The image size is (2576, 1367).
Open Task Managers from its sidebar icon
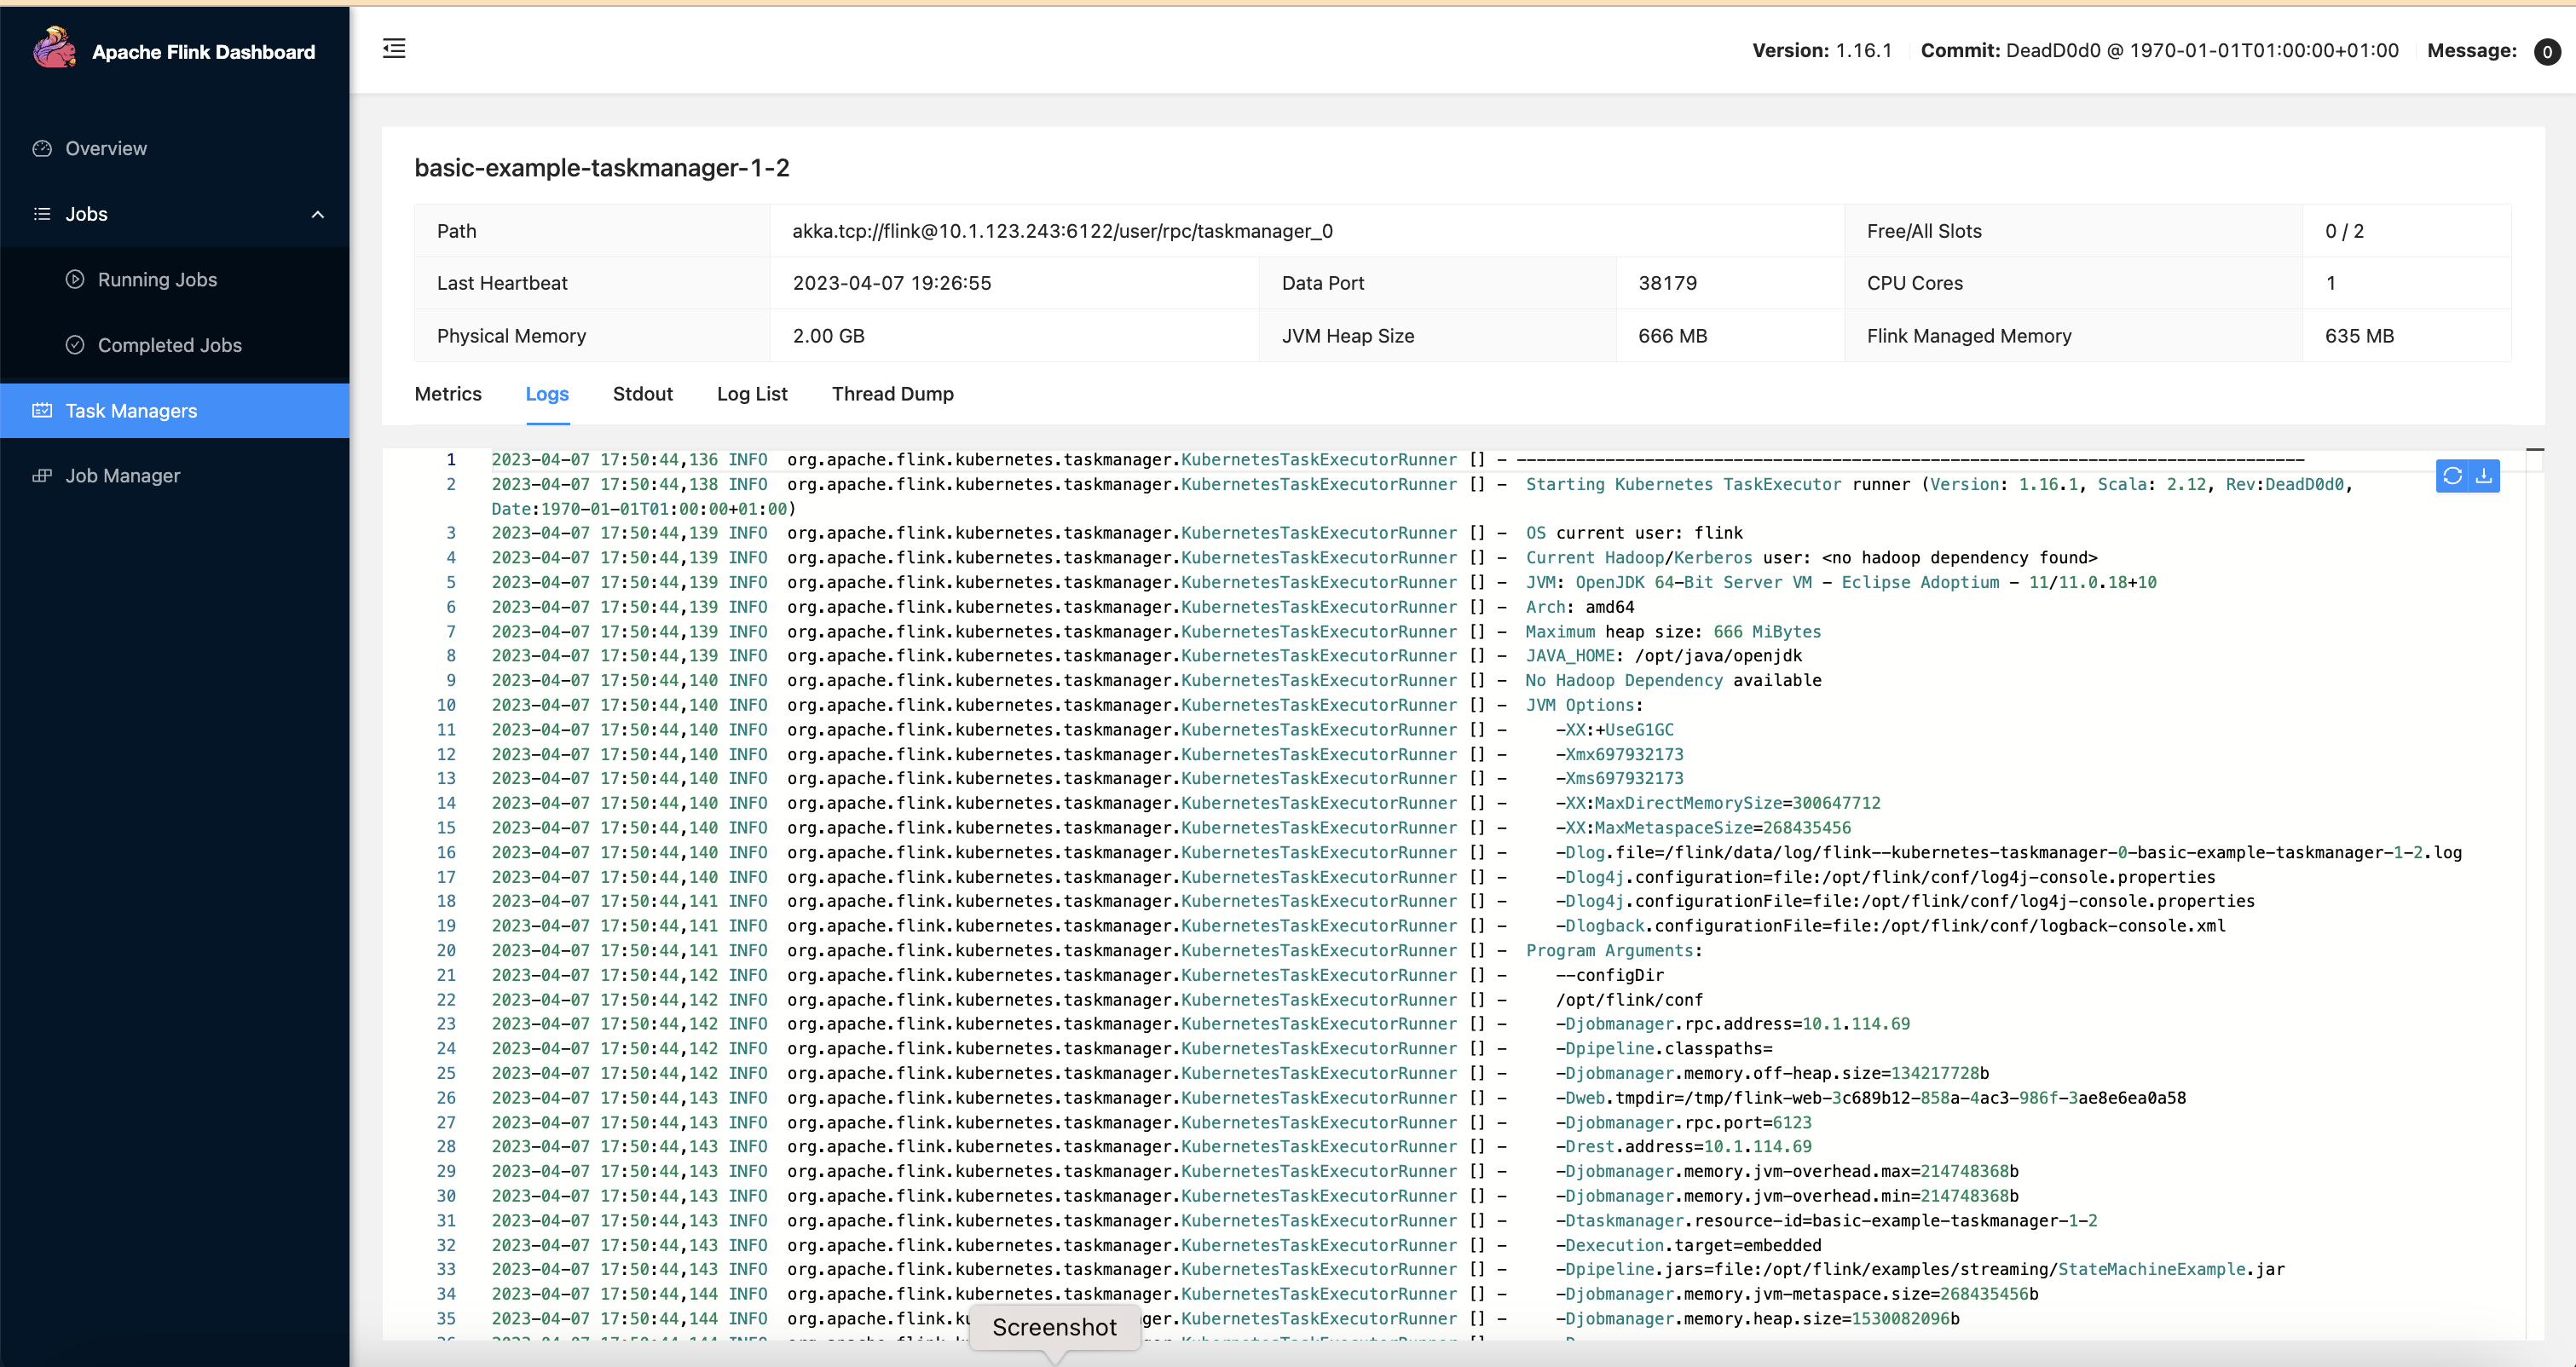coord(42,410)
